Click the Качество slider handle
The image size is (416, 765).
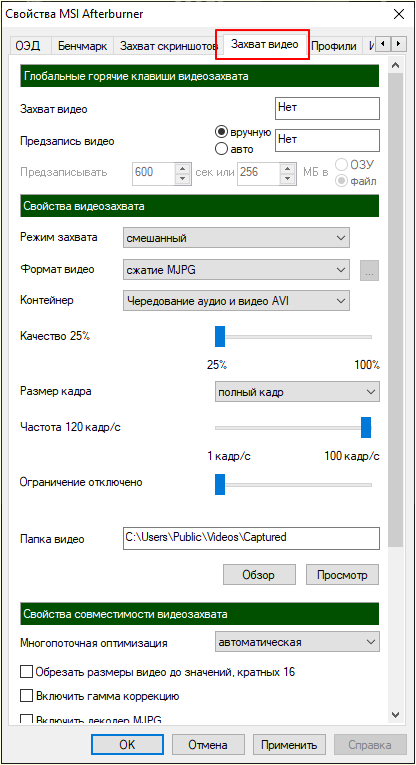220,337
